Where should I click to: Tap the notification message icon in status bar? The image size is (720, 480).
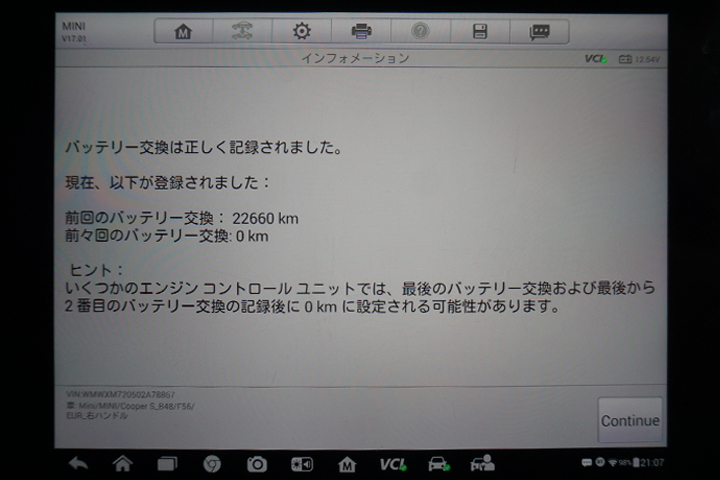tap(586, 463)
